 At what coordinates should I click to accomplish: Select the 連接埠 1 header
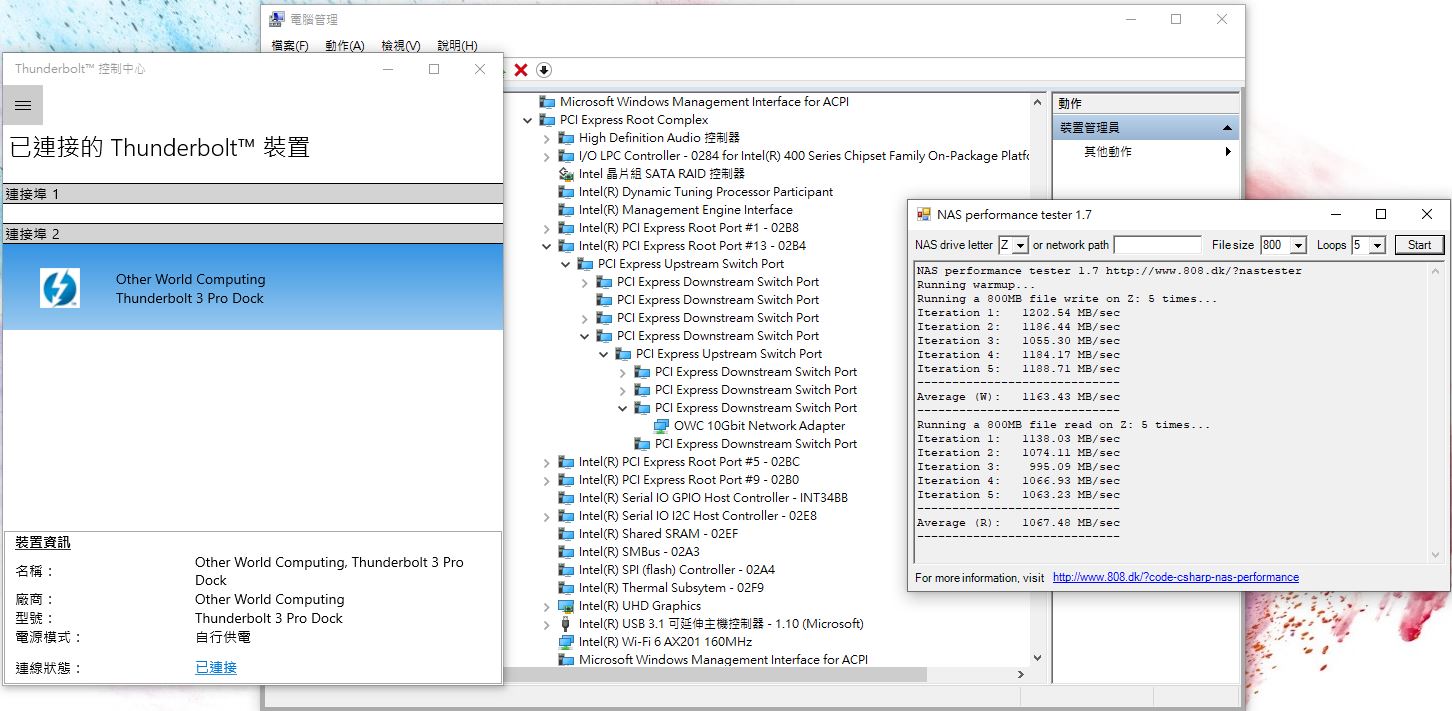(x=253, y=194)
